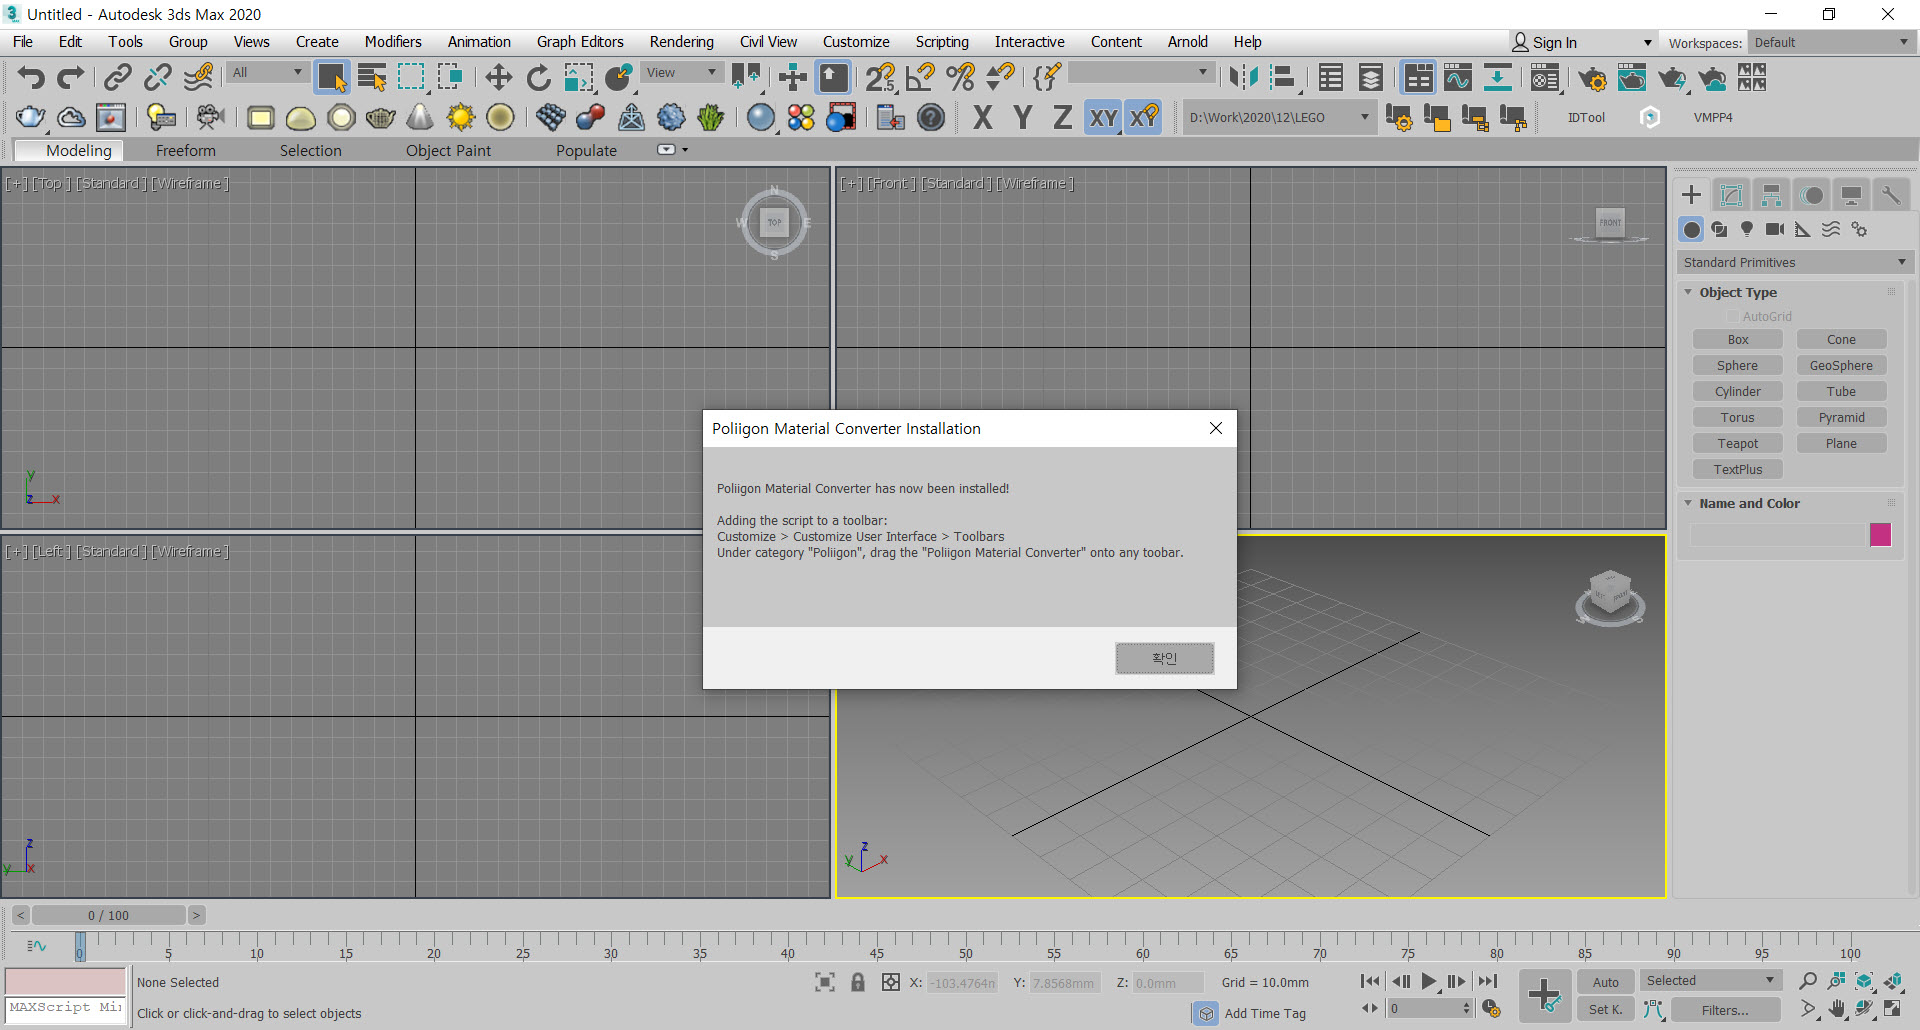The width and height of the screenshot is (1920, 1030).
Task: Open Render Setup teapot icon
Action: (x=1592, y=77)
